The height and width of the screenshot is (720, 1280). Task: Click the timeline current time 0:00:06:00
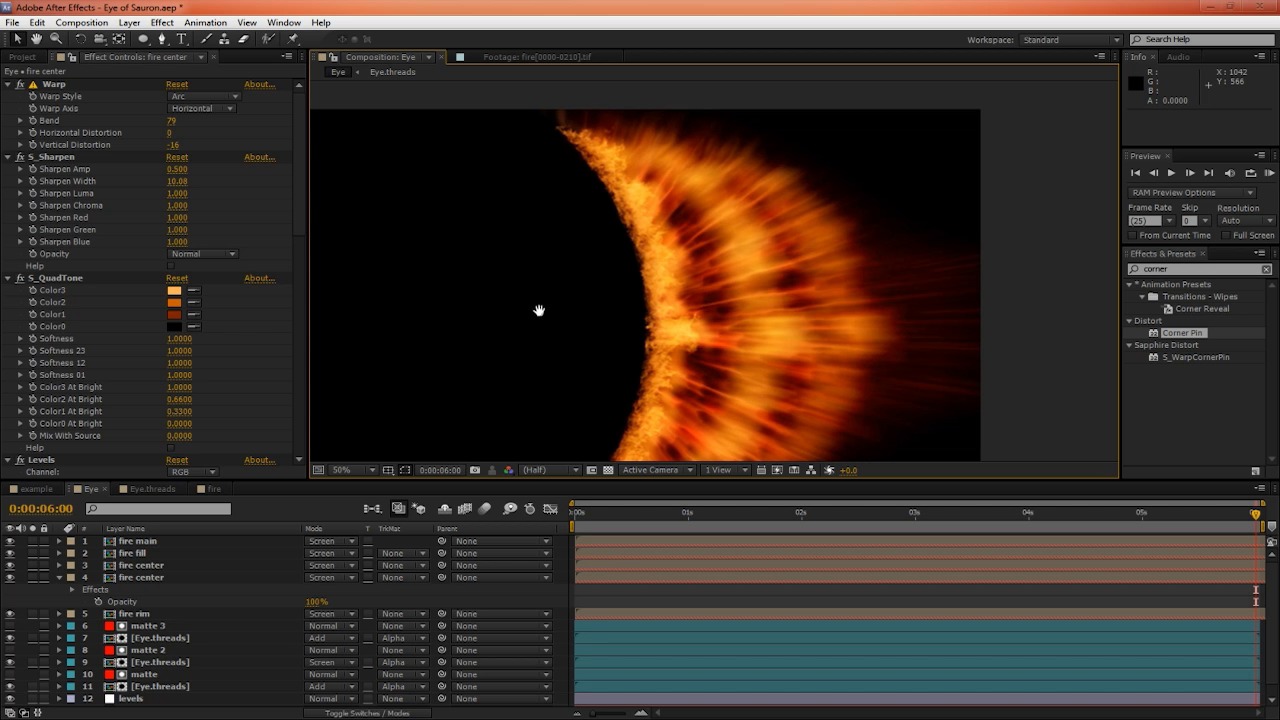point(41,509)
